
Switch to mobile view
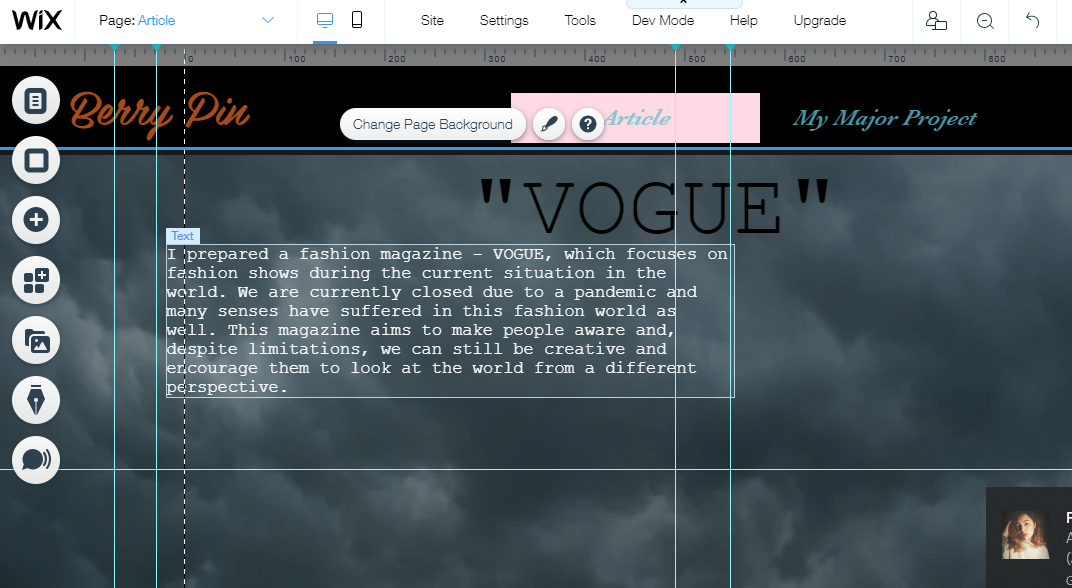[357, 21]
